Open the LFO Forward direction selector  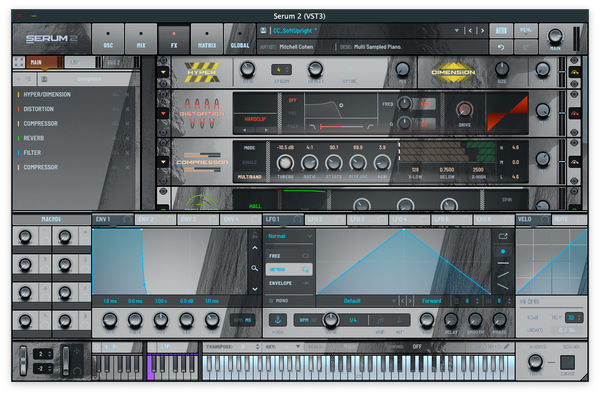click(432, 301)
